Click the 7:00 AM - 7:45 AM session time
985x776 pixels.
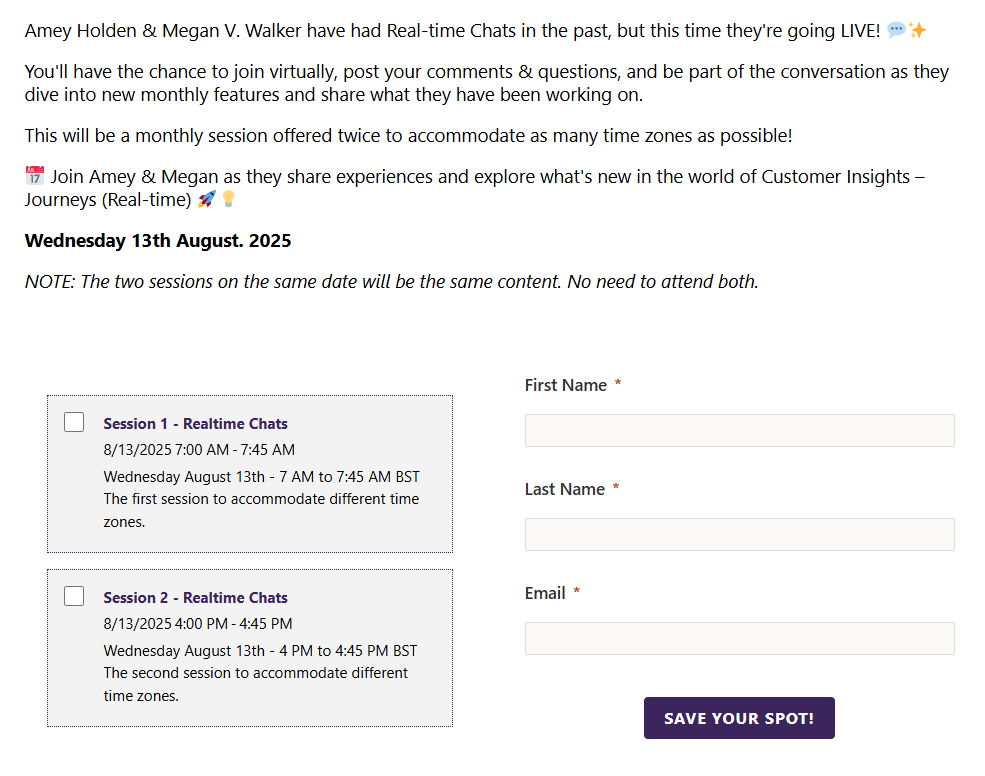click(x=199, y=450)
